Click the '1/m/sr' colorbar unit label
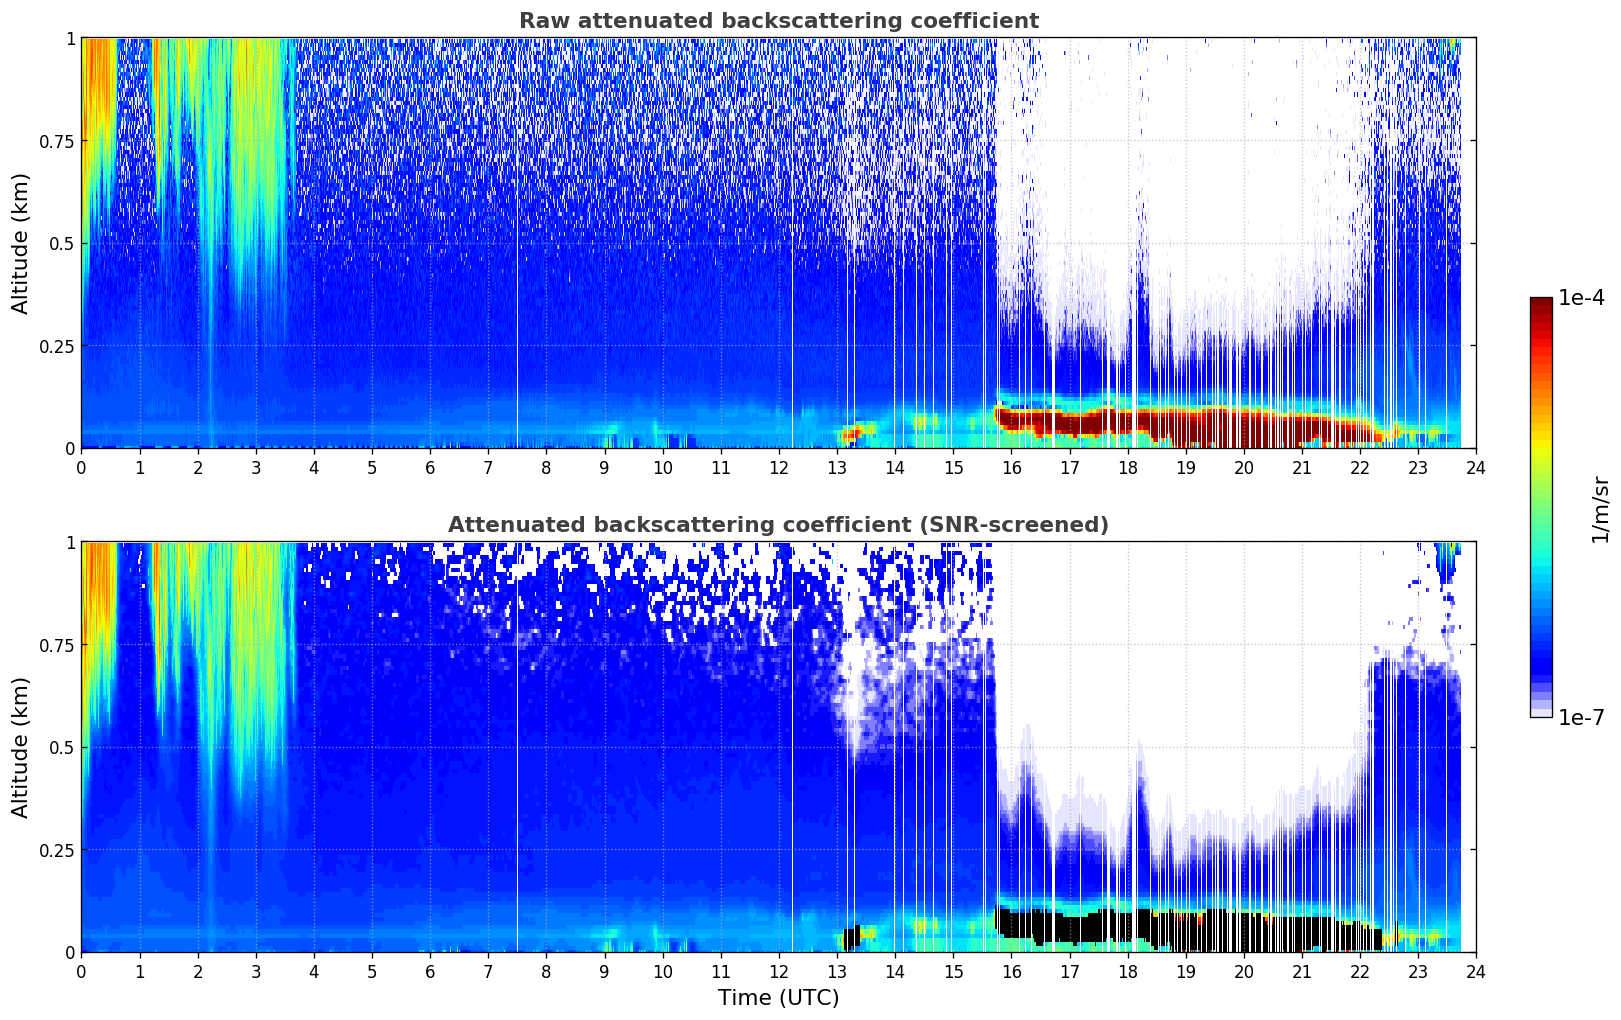This screenshot has height=1020, width=1621. pyautogui.click(x=1600, y=508)
